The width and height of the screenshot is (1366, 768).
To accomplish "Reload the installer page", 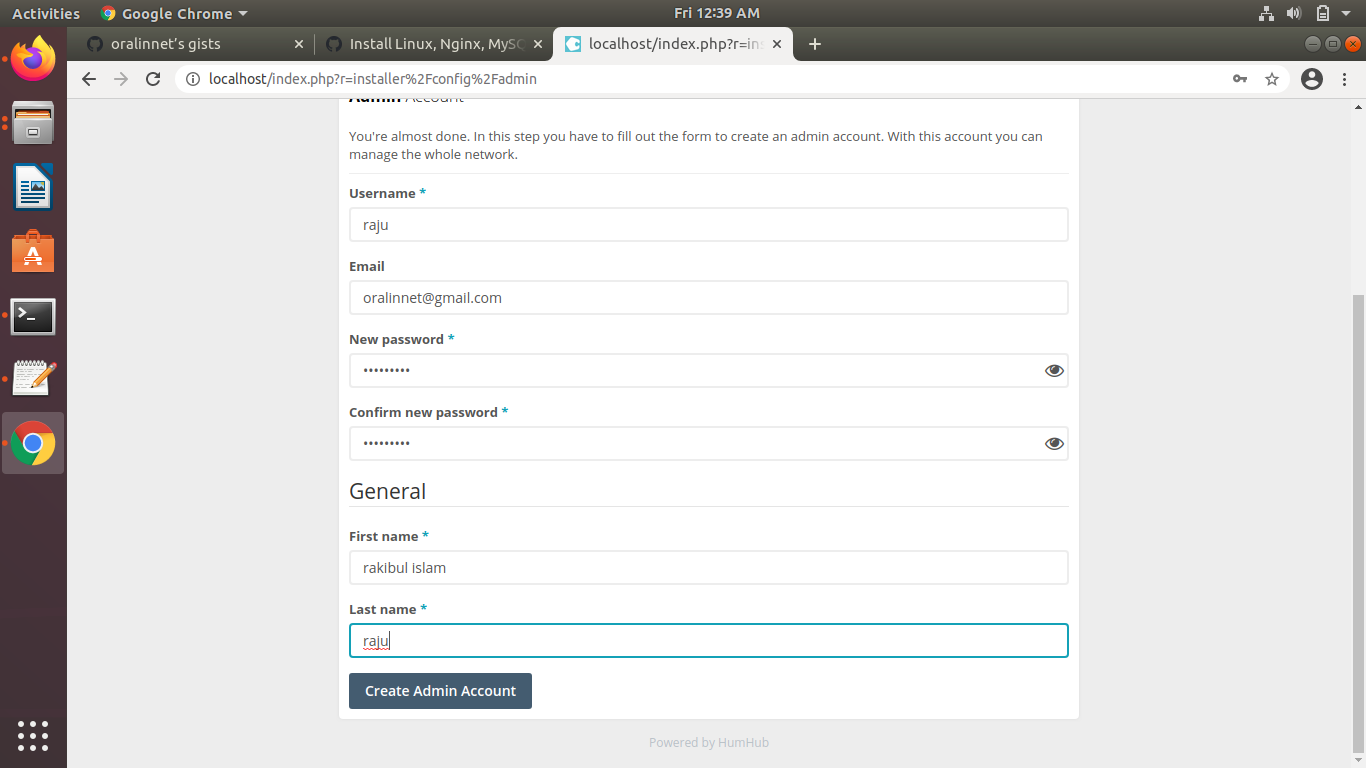I will pos(153,78).
